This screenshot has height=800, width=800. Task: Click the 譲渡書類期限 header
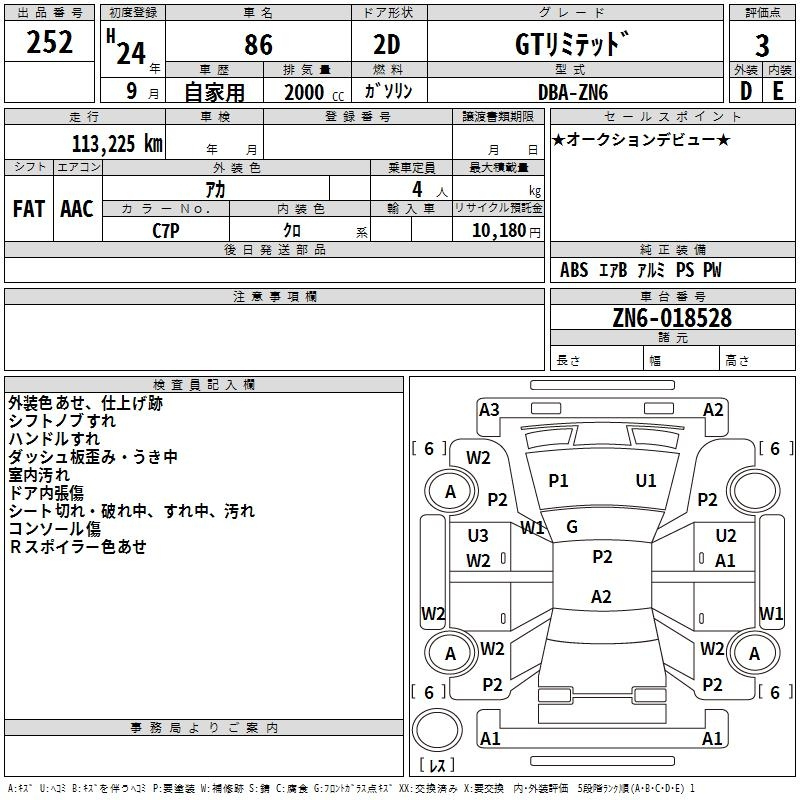click(498, 116)
